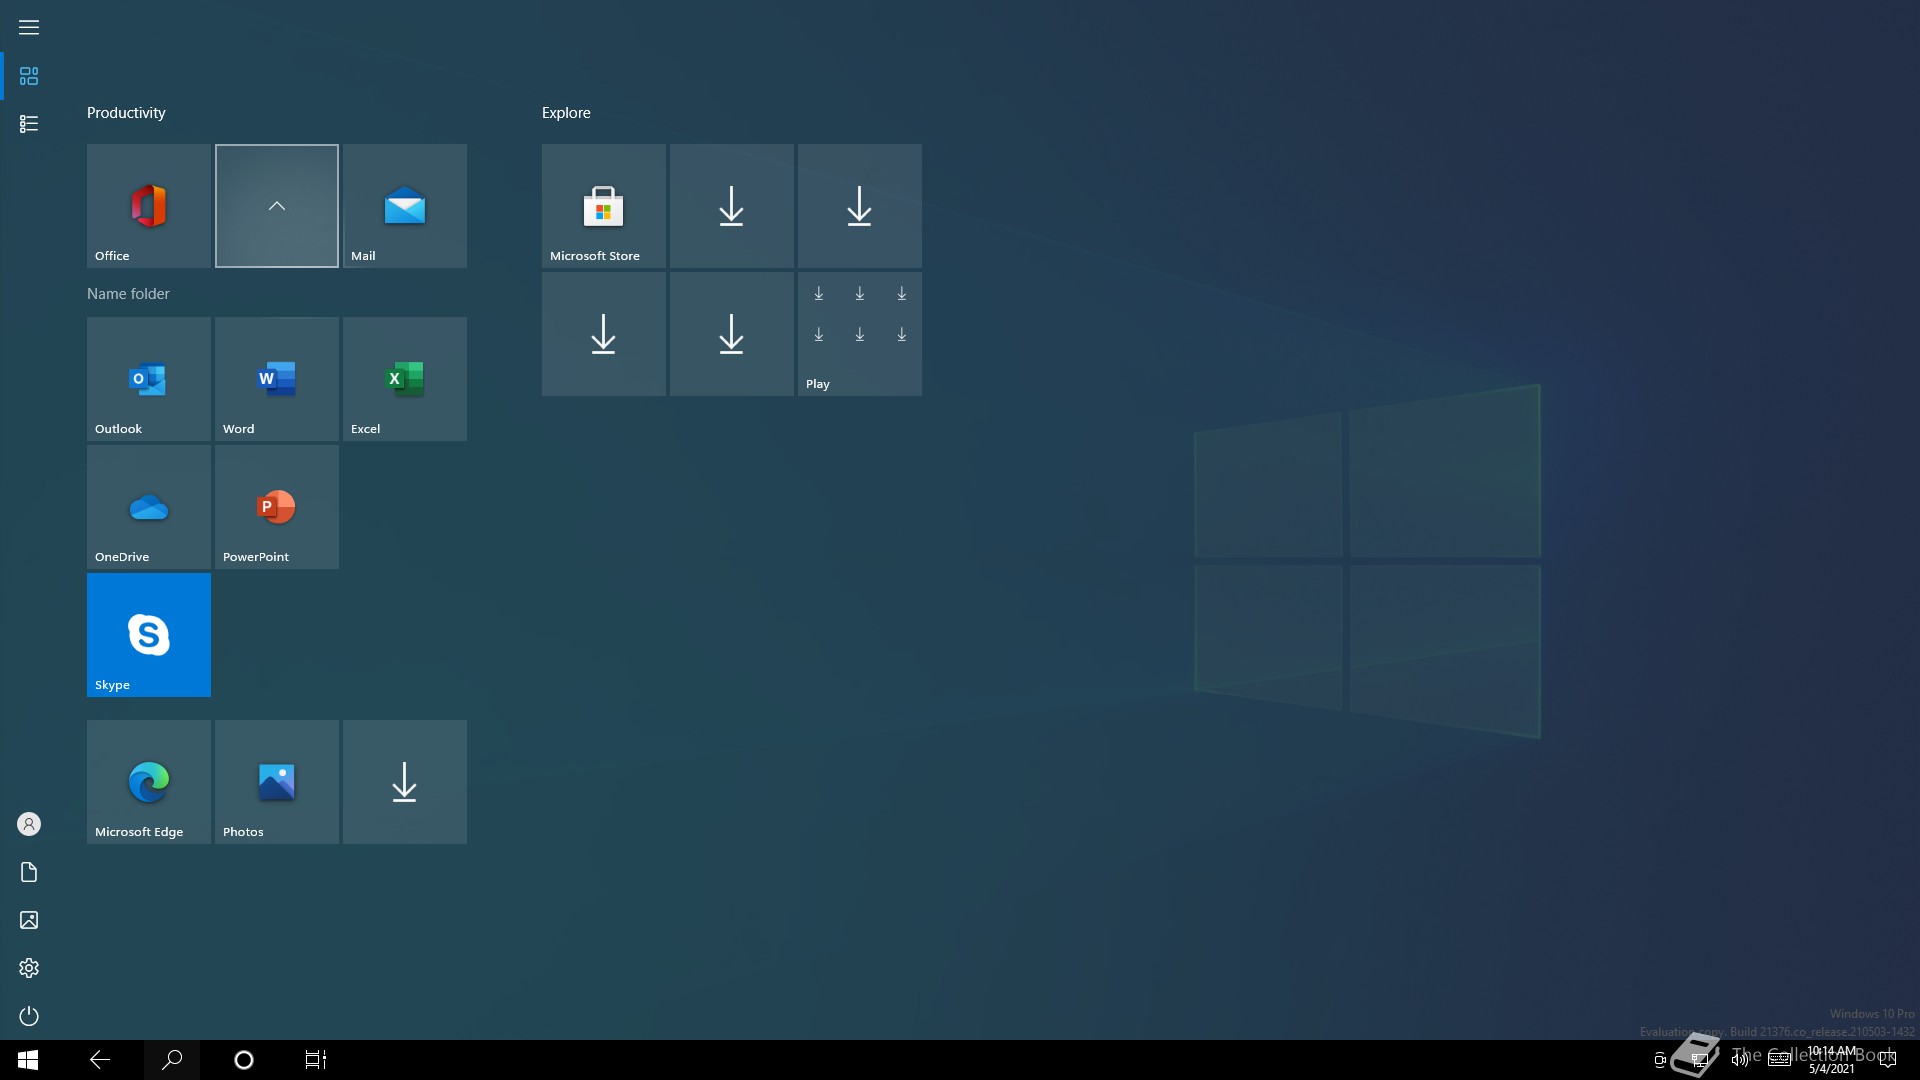Click download tile directly below Microsoft Store

click(604, 334)
